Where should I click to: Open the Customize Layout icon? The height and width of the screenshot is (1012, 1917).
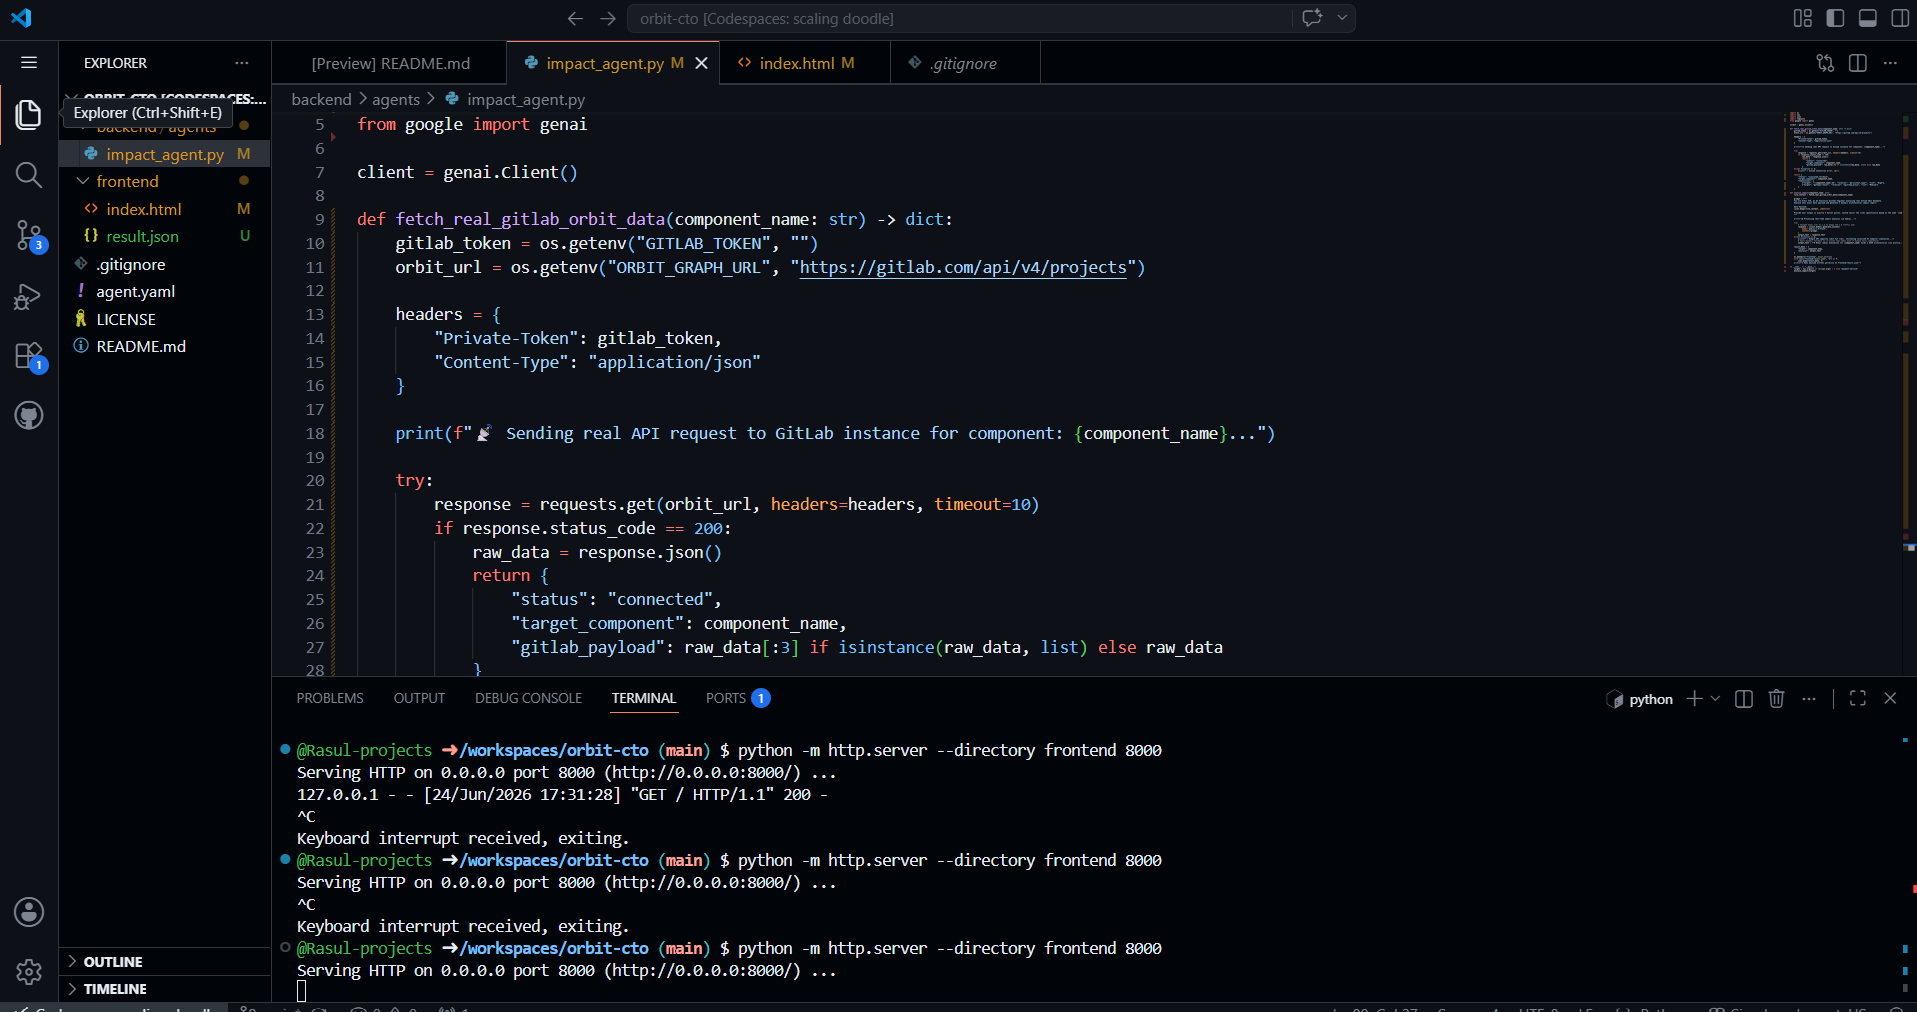click(x=1802, y=18)
